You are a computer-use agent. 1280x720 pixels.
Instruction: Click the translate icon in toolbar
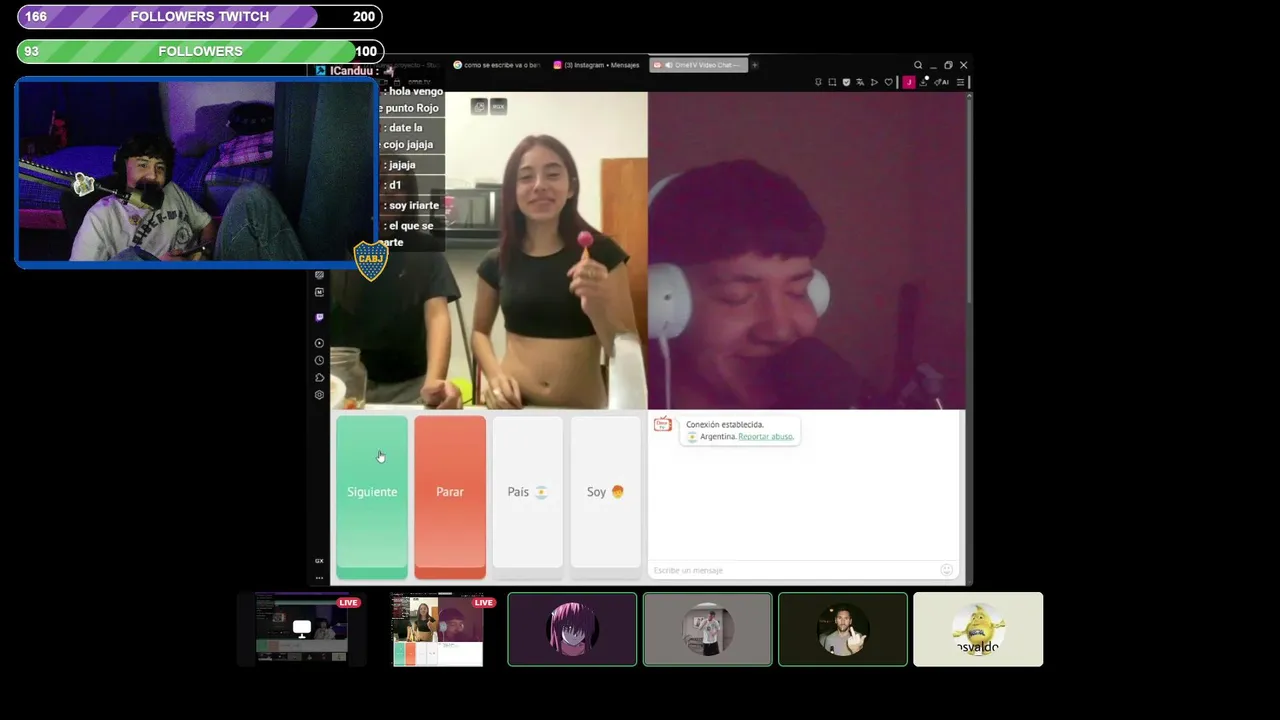point(860,82)
